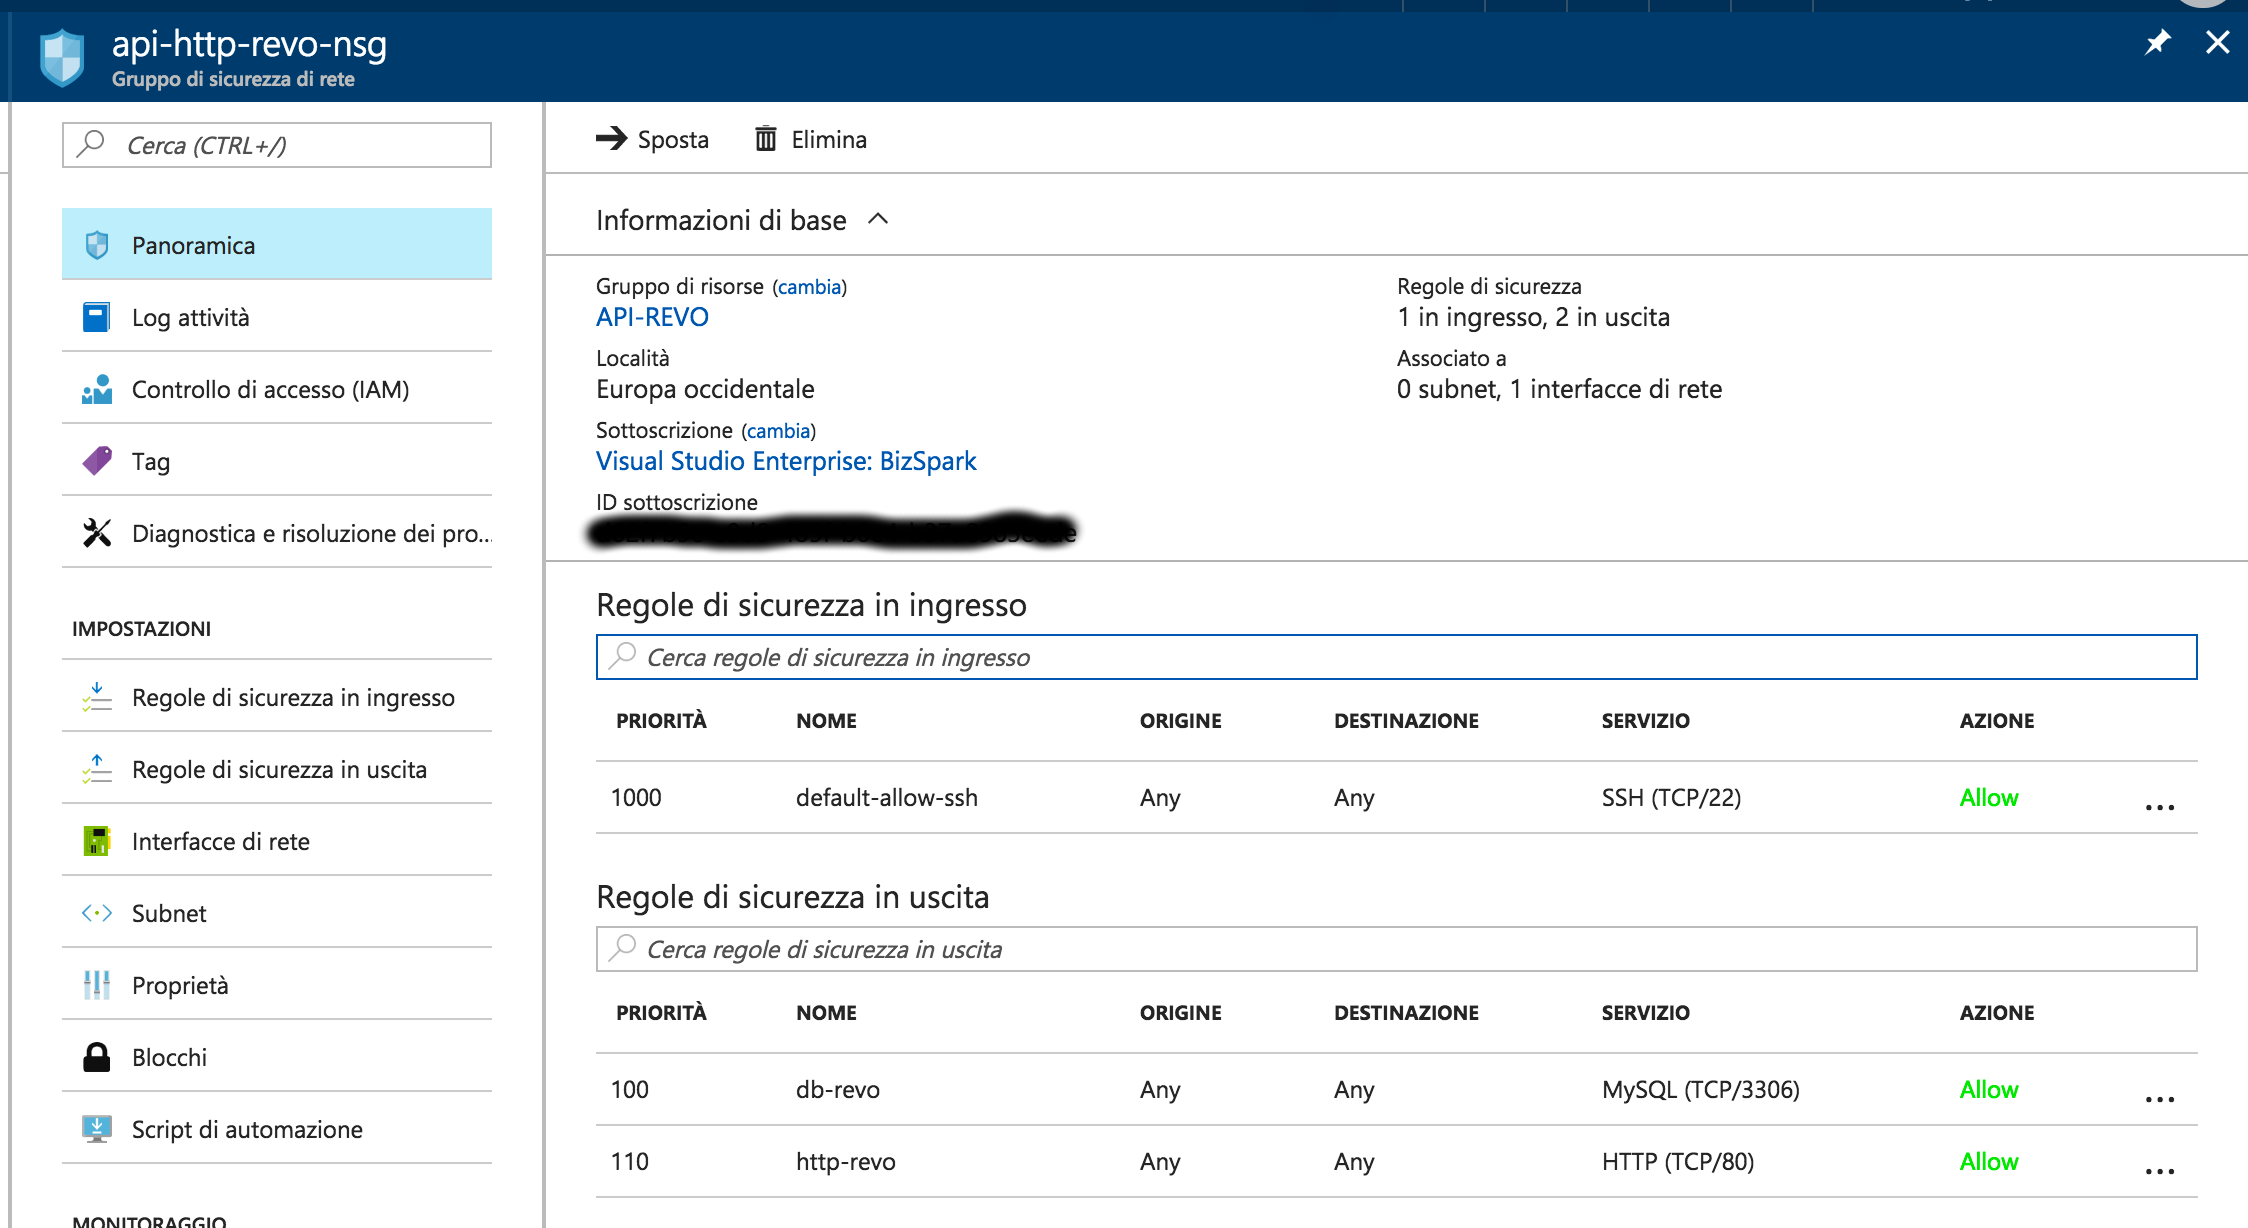Select Regole di sicurezza in uscita menu
Viewport: 2248px width, 1228px height.
pos(279,769)
